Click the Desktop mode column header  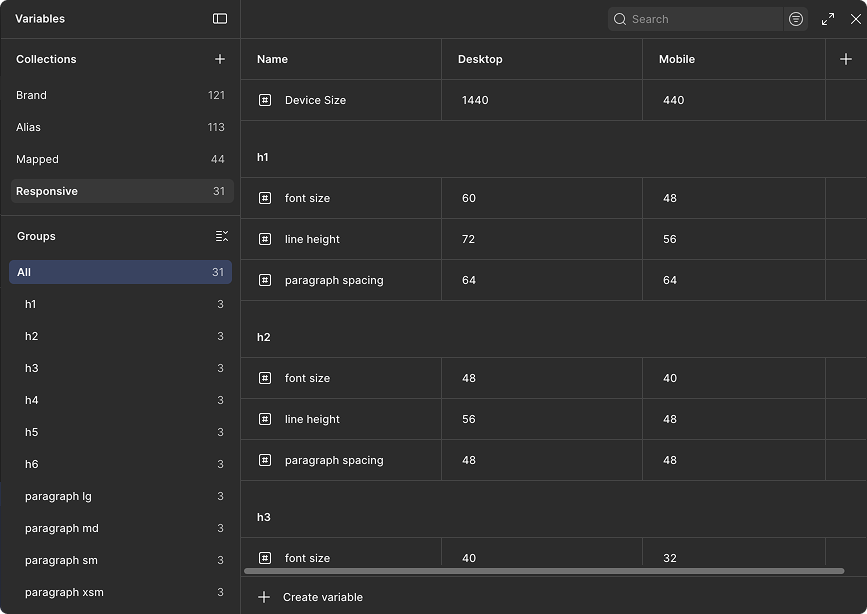[x=542, y=59]
